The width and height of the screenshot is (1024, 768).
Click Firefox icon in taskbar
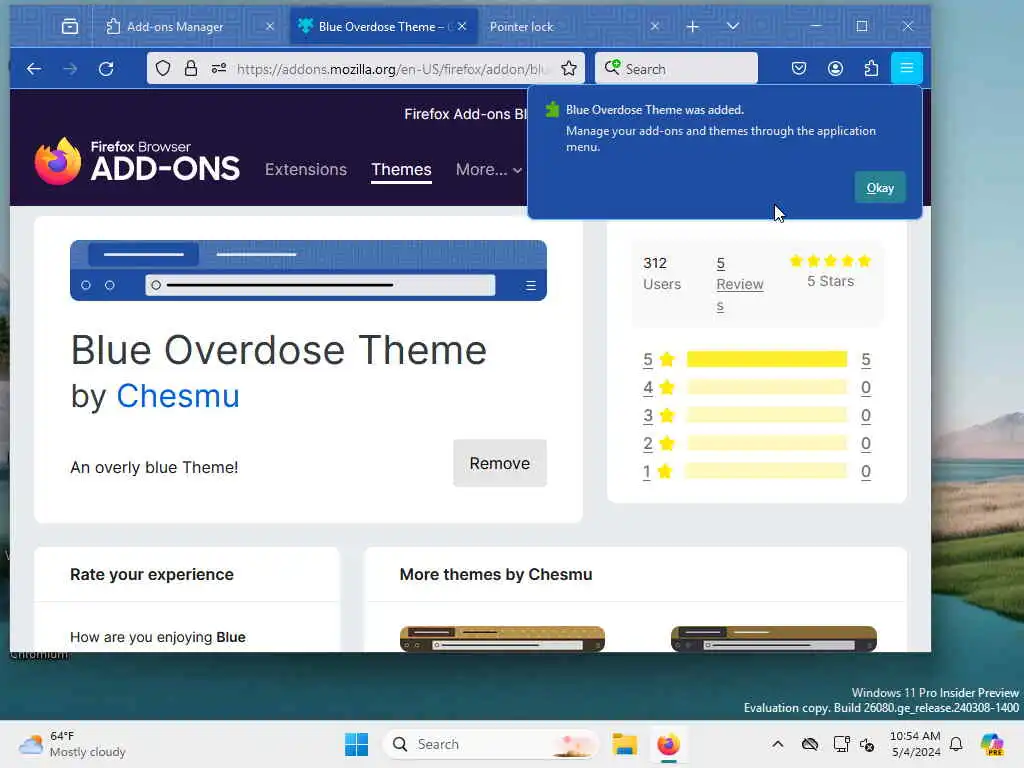pos(668,744)
